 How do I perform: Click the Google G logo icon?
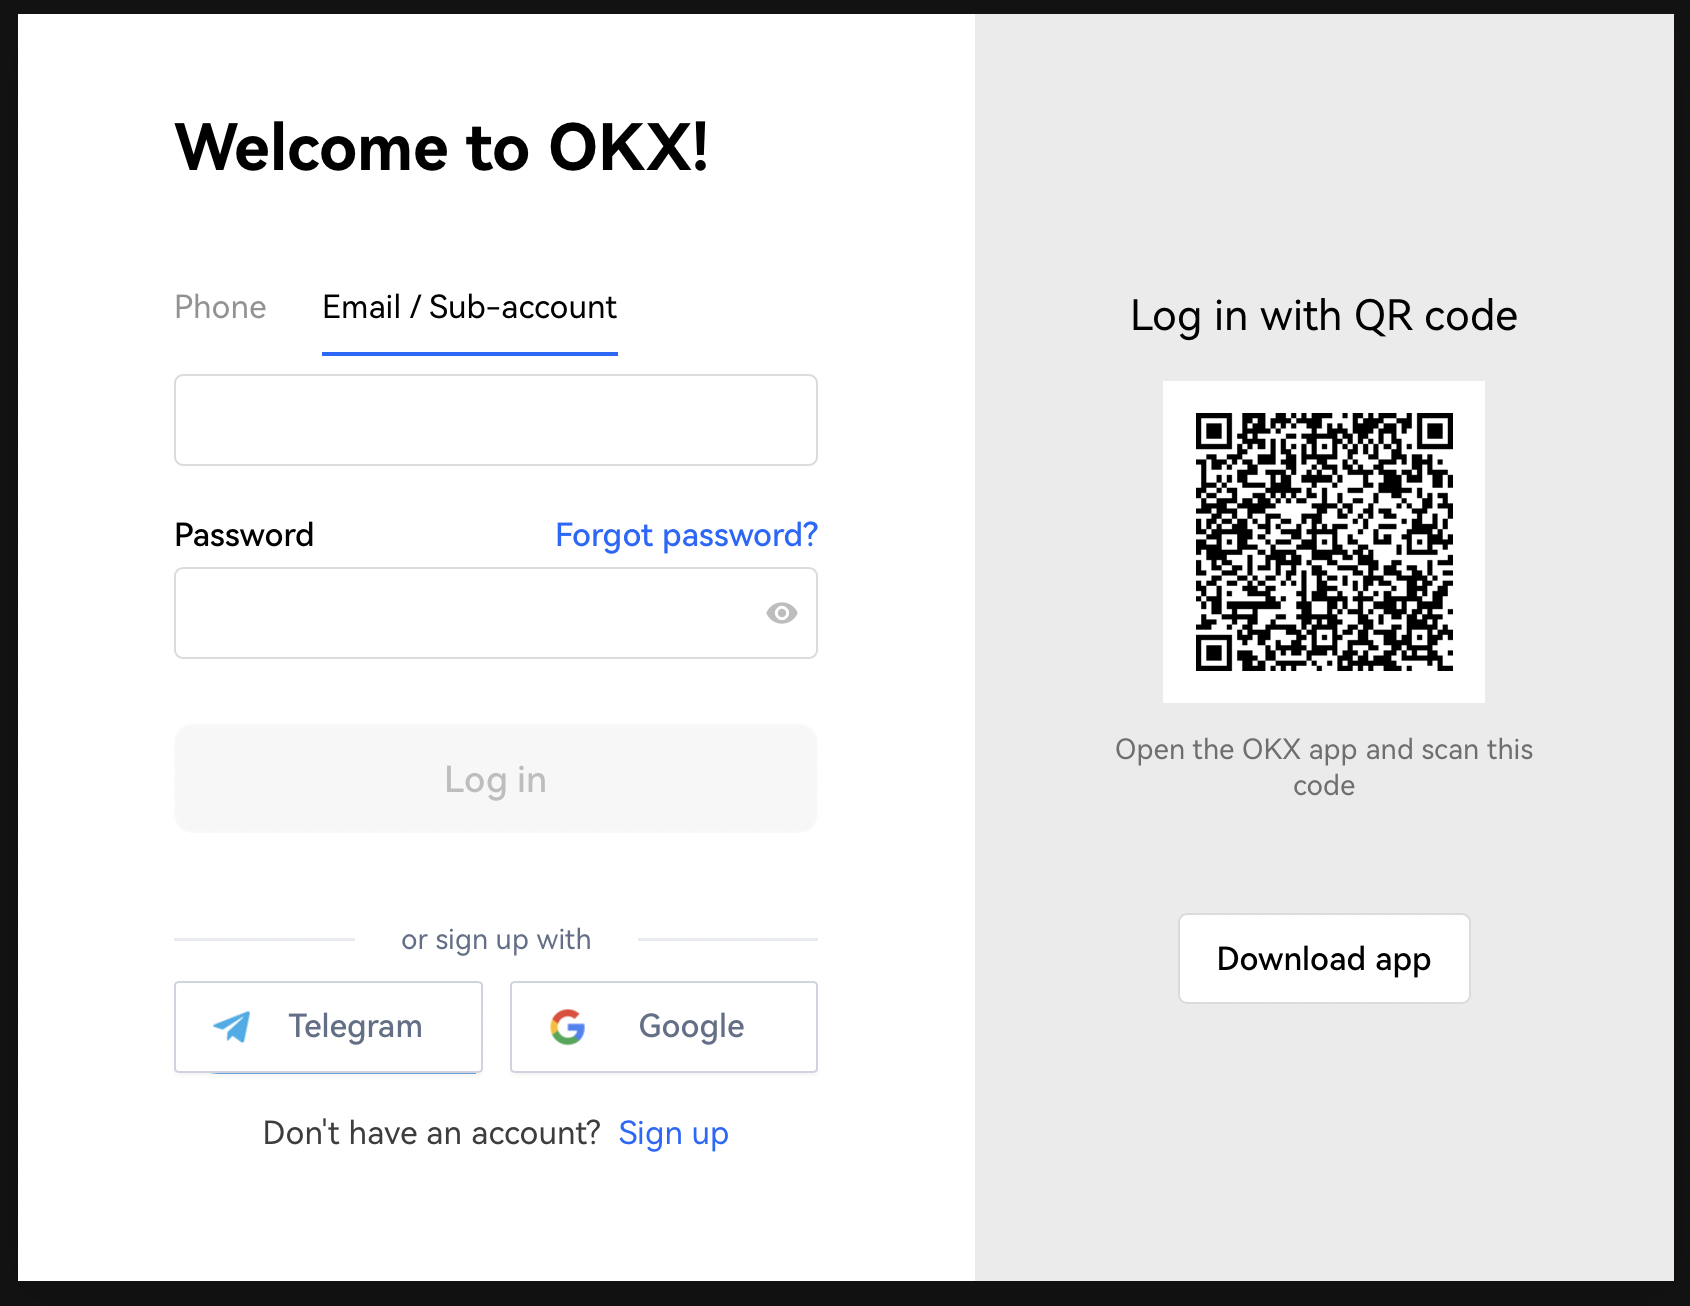[568, 1027]
